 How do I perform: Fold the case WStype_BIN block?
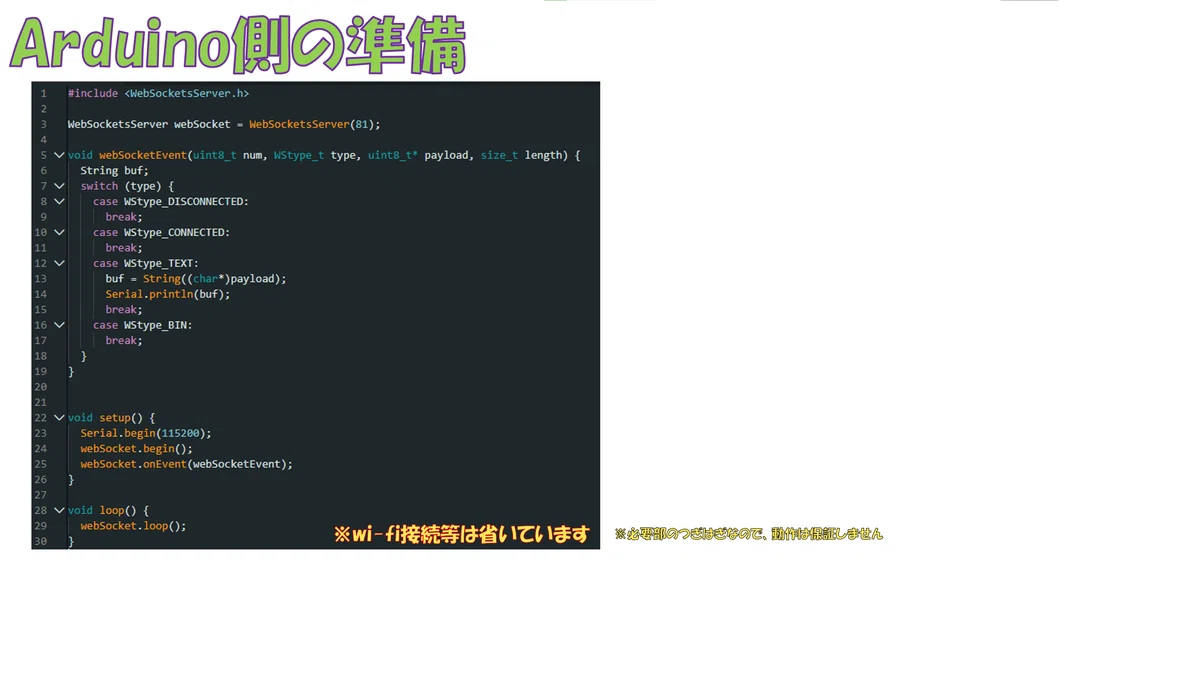pyautogui.click(x=59, y=325)
